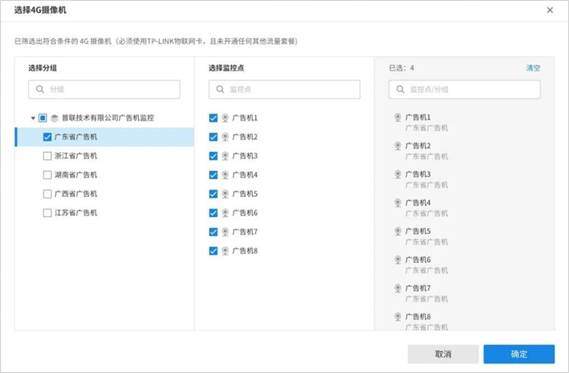Click the camera icon beside 广告机1 in monitoring list
Screen dimensions: 569x373
(225, 118)
